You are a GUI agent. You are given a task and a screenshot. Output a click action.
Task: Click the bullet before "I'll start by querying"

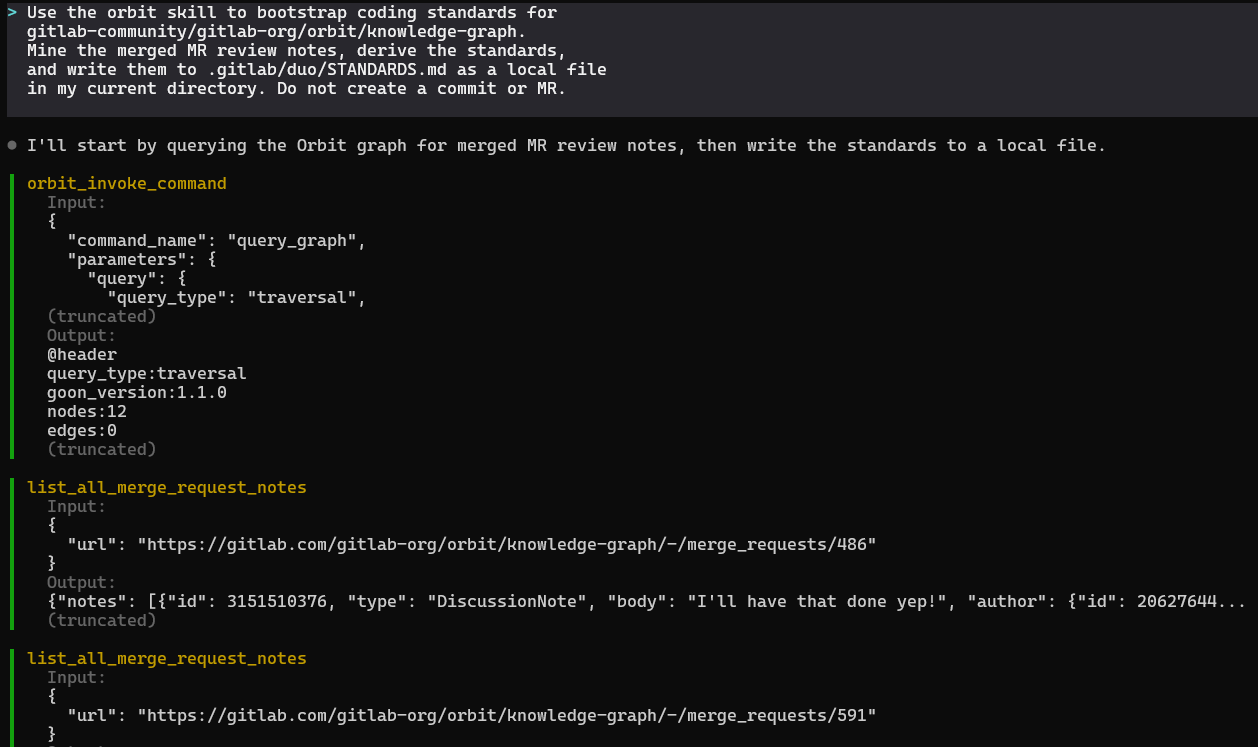tap(12, 146)
